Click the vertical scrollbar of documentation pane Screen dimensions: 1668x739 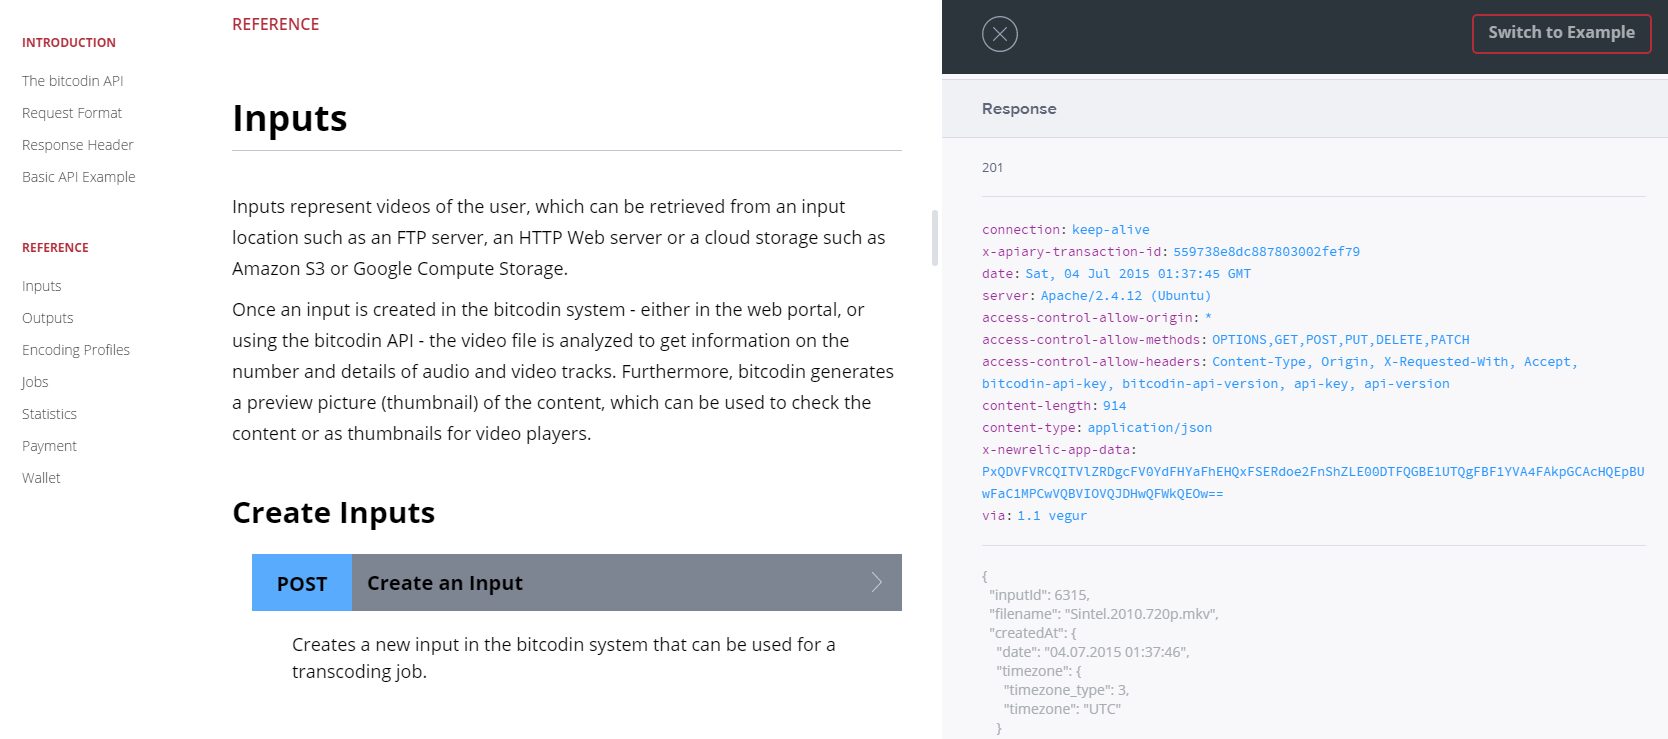(935, 238)
